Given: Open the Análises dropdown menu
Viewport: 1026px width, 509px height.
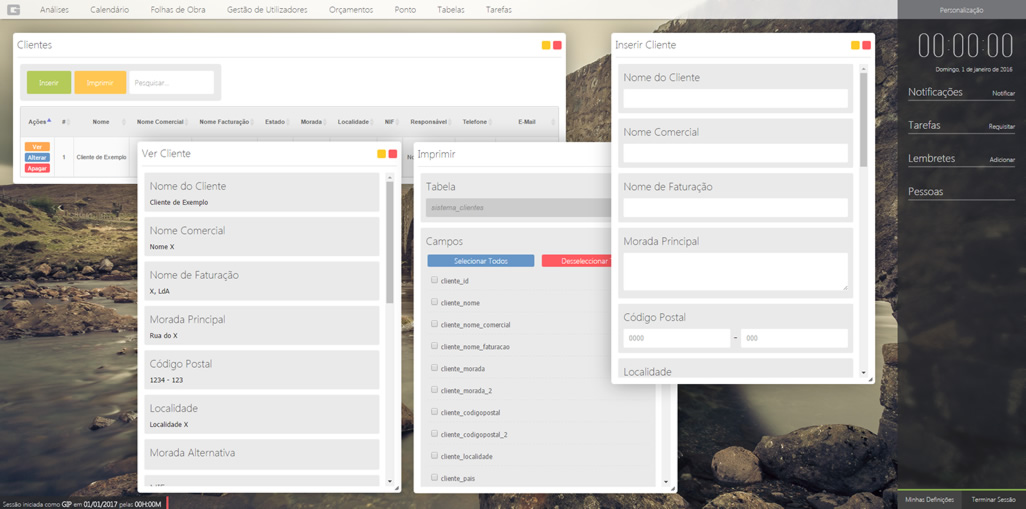Looking at the screenshot, I should [x=54, y=10].
